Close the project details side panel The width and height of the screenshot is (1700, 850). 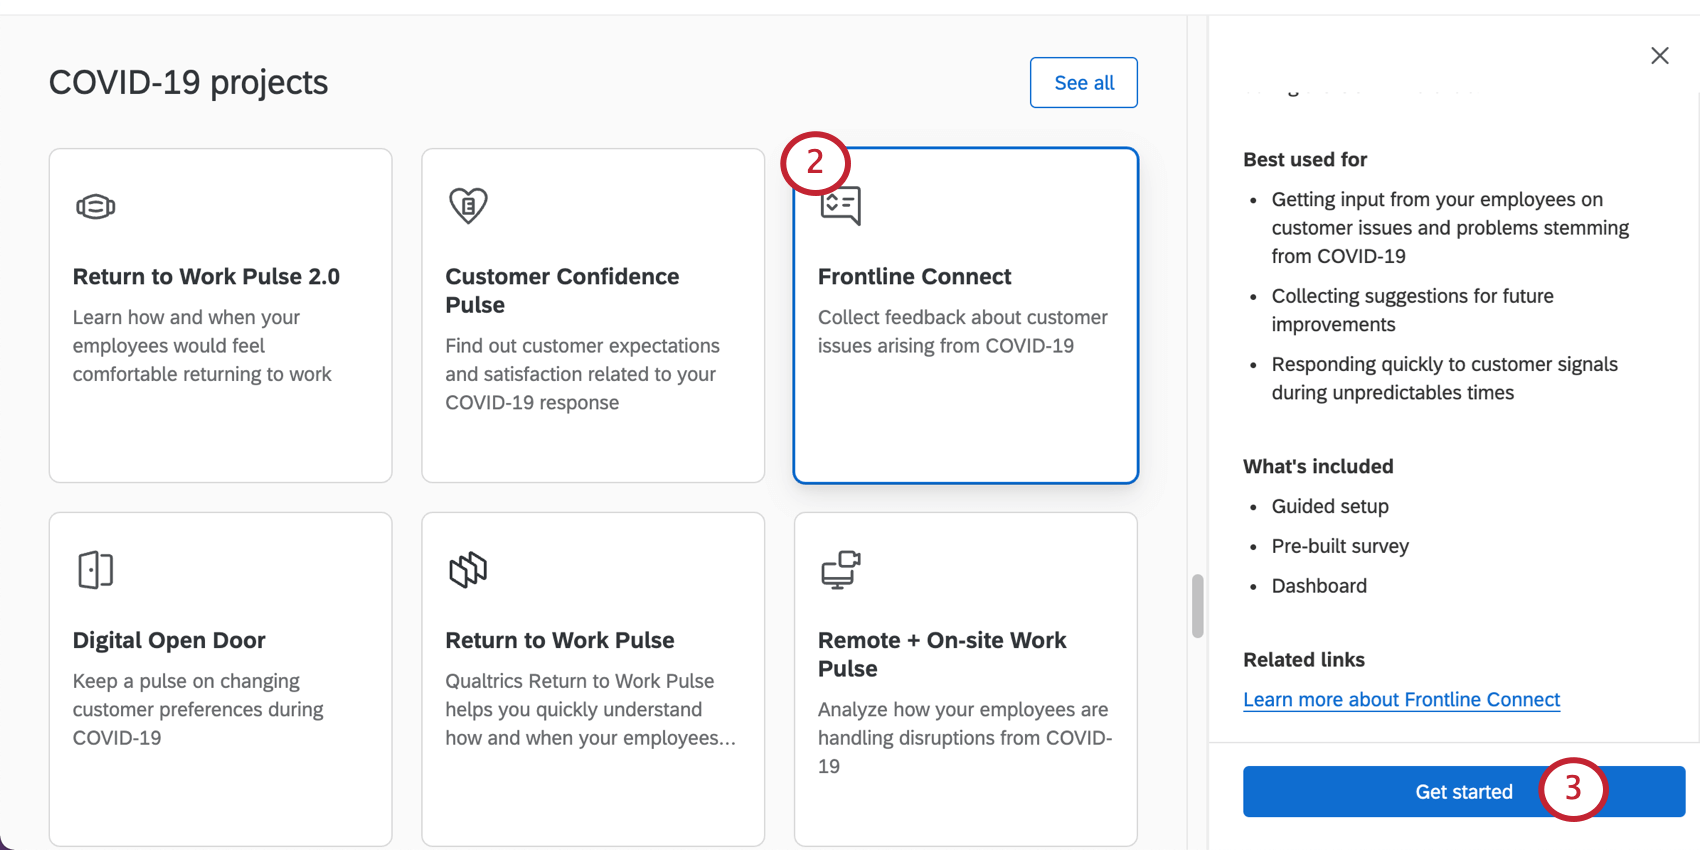coord(1660,56)
